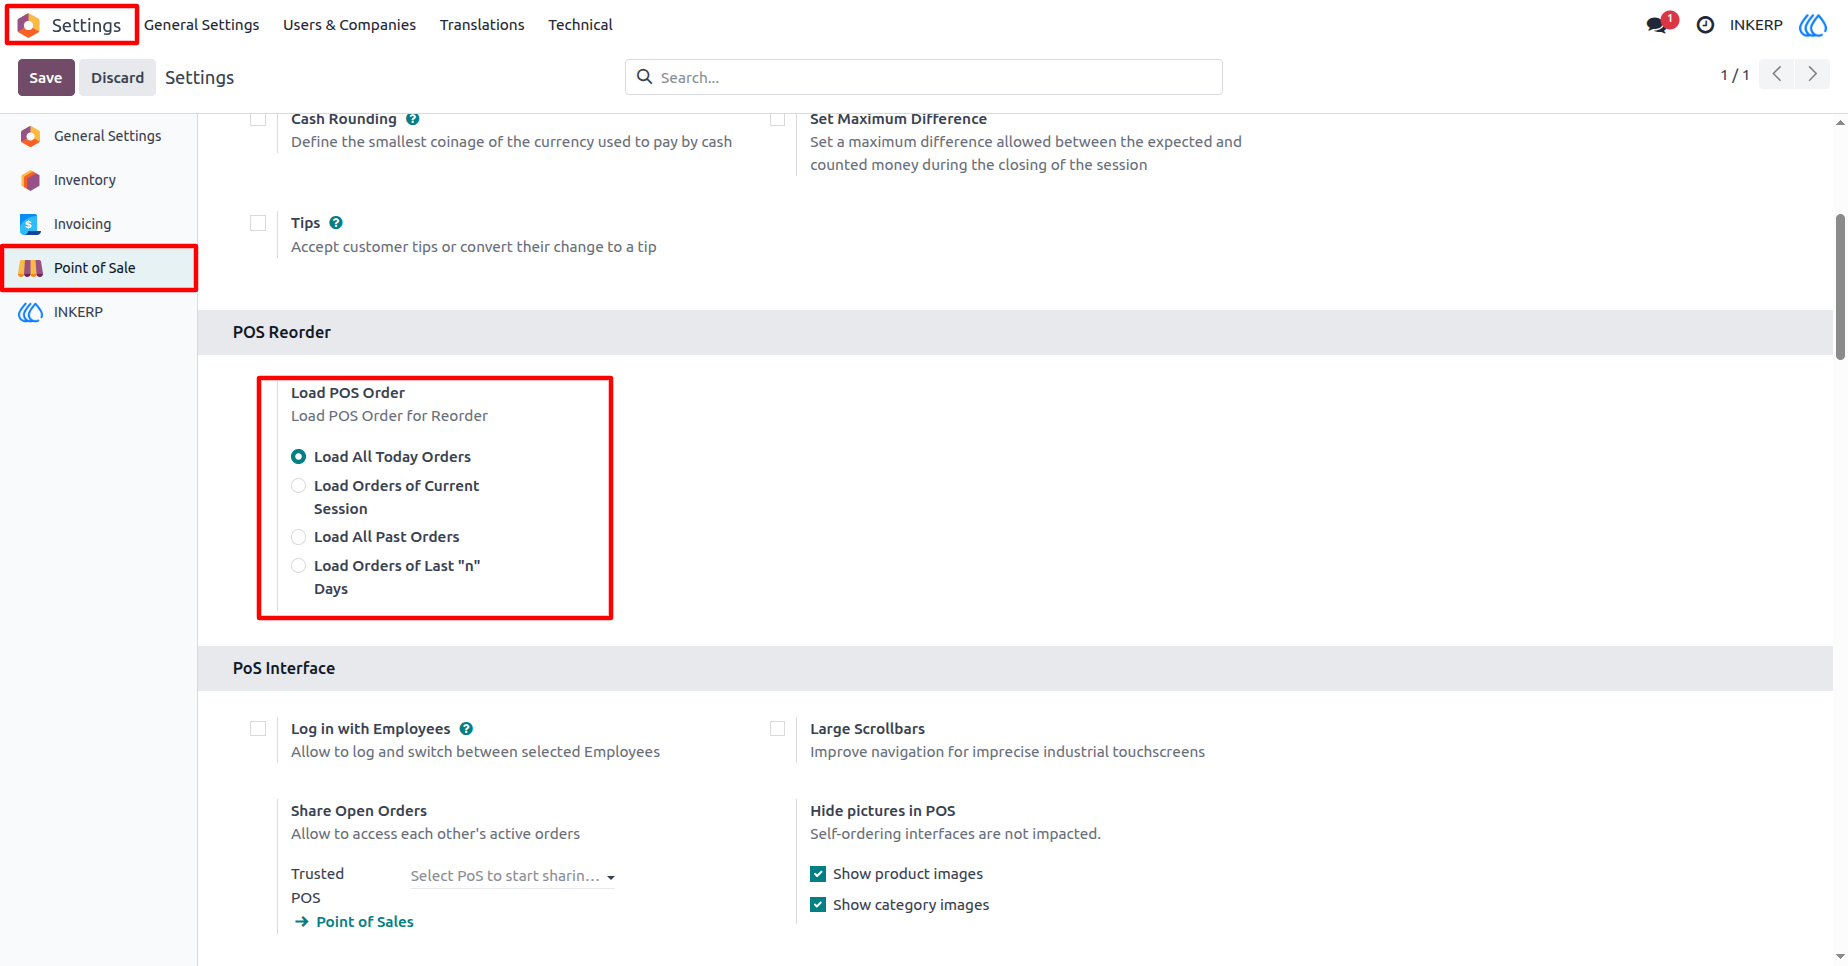Click the Save button
Viewport: 1848px width, 966px height.
pos(46,77)
